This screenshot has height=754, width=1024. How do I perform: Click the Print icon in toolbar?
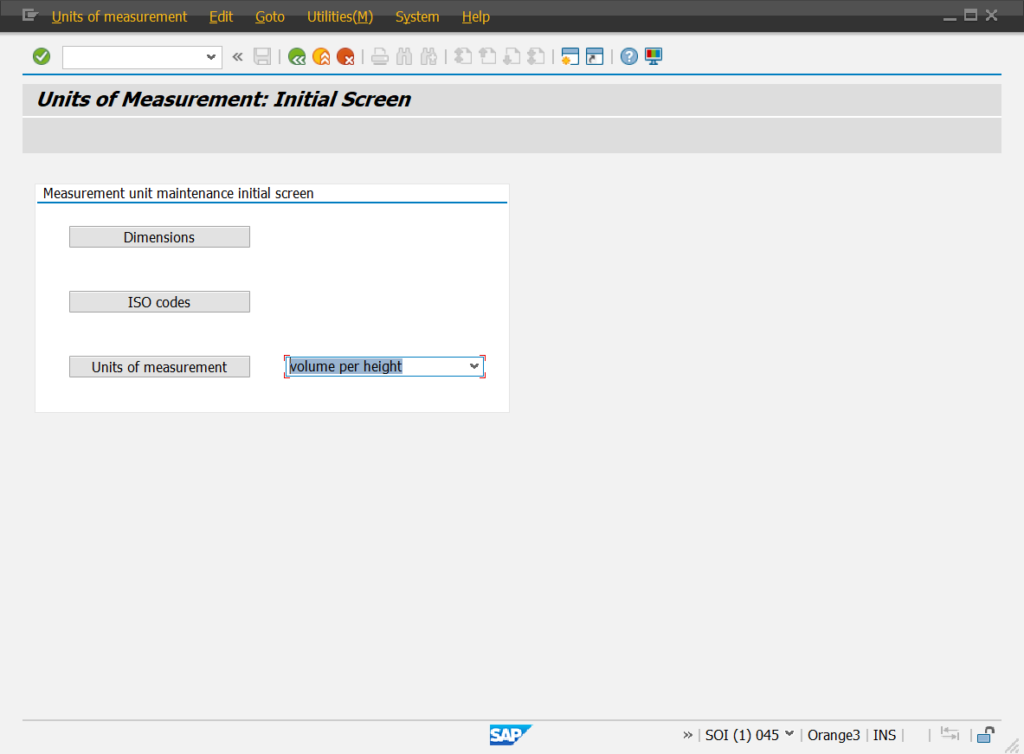point(379,57)
